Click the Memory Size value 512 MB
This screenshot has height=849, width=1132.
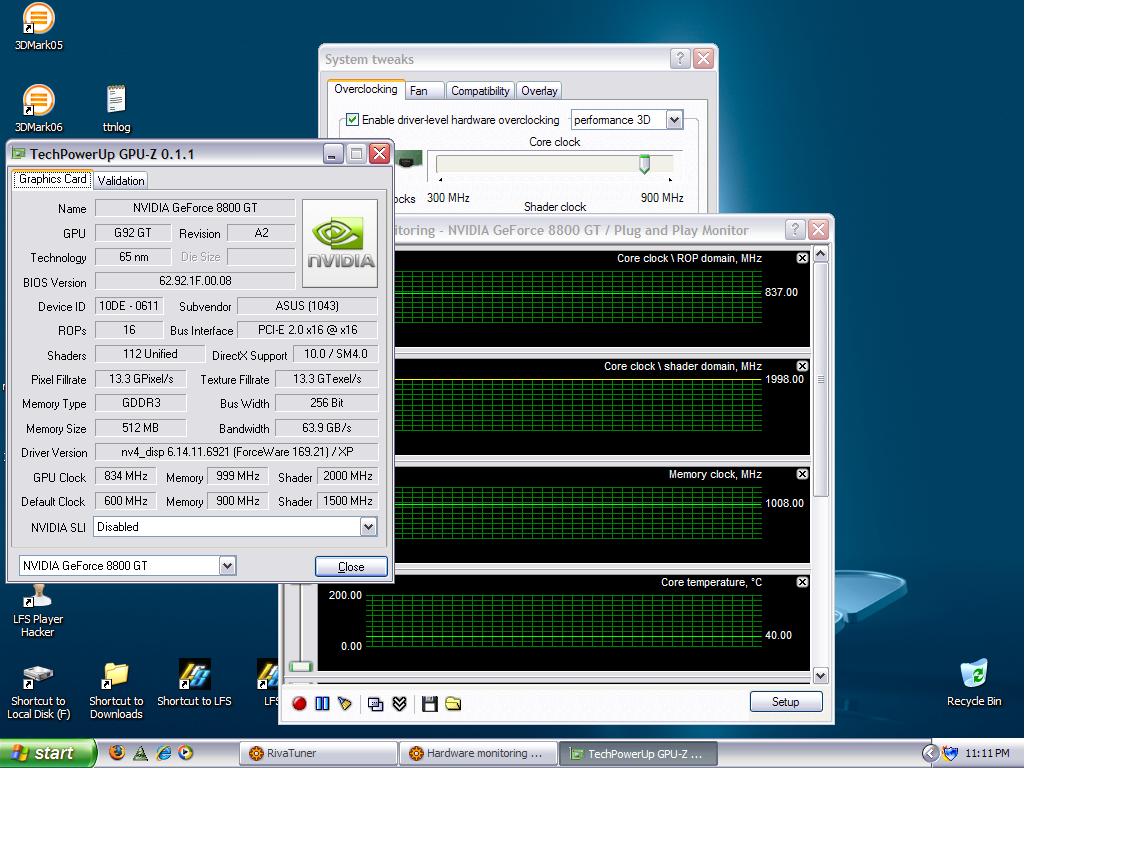click(140, 428)
